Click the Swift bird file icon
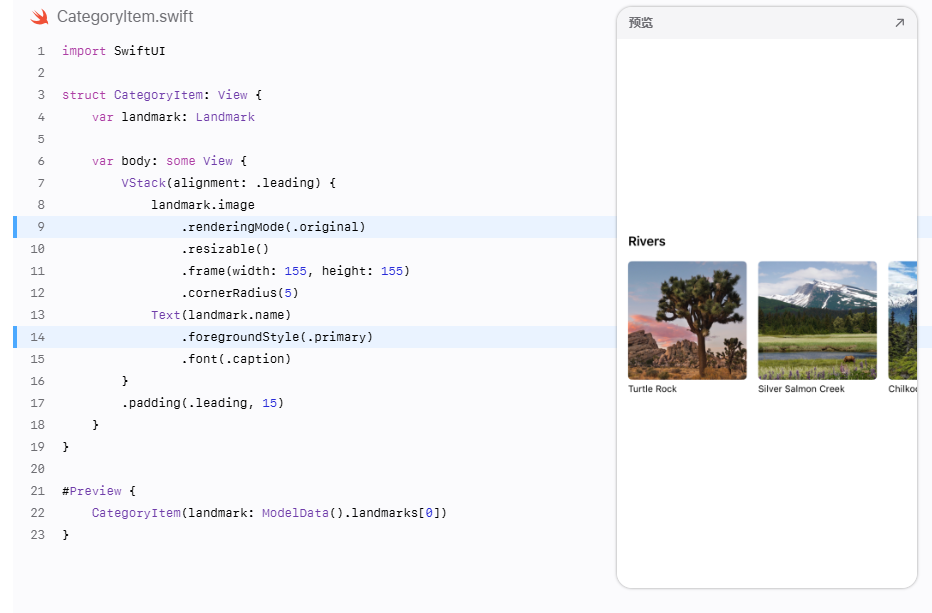 click(x=40, y=17)
